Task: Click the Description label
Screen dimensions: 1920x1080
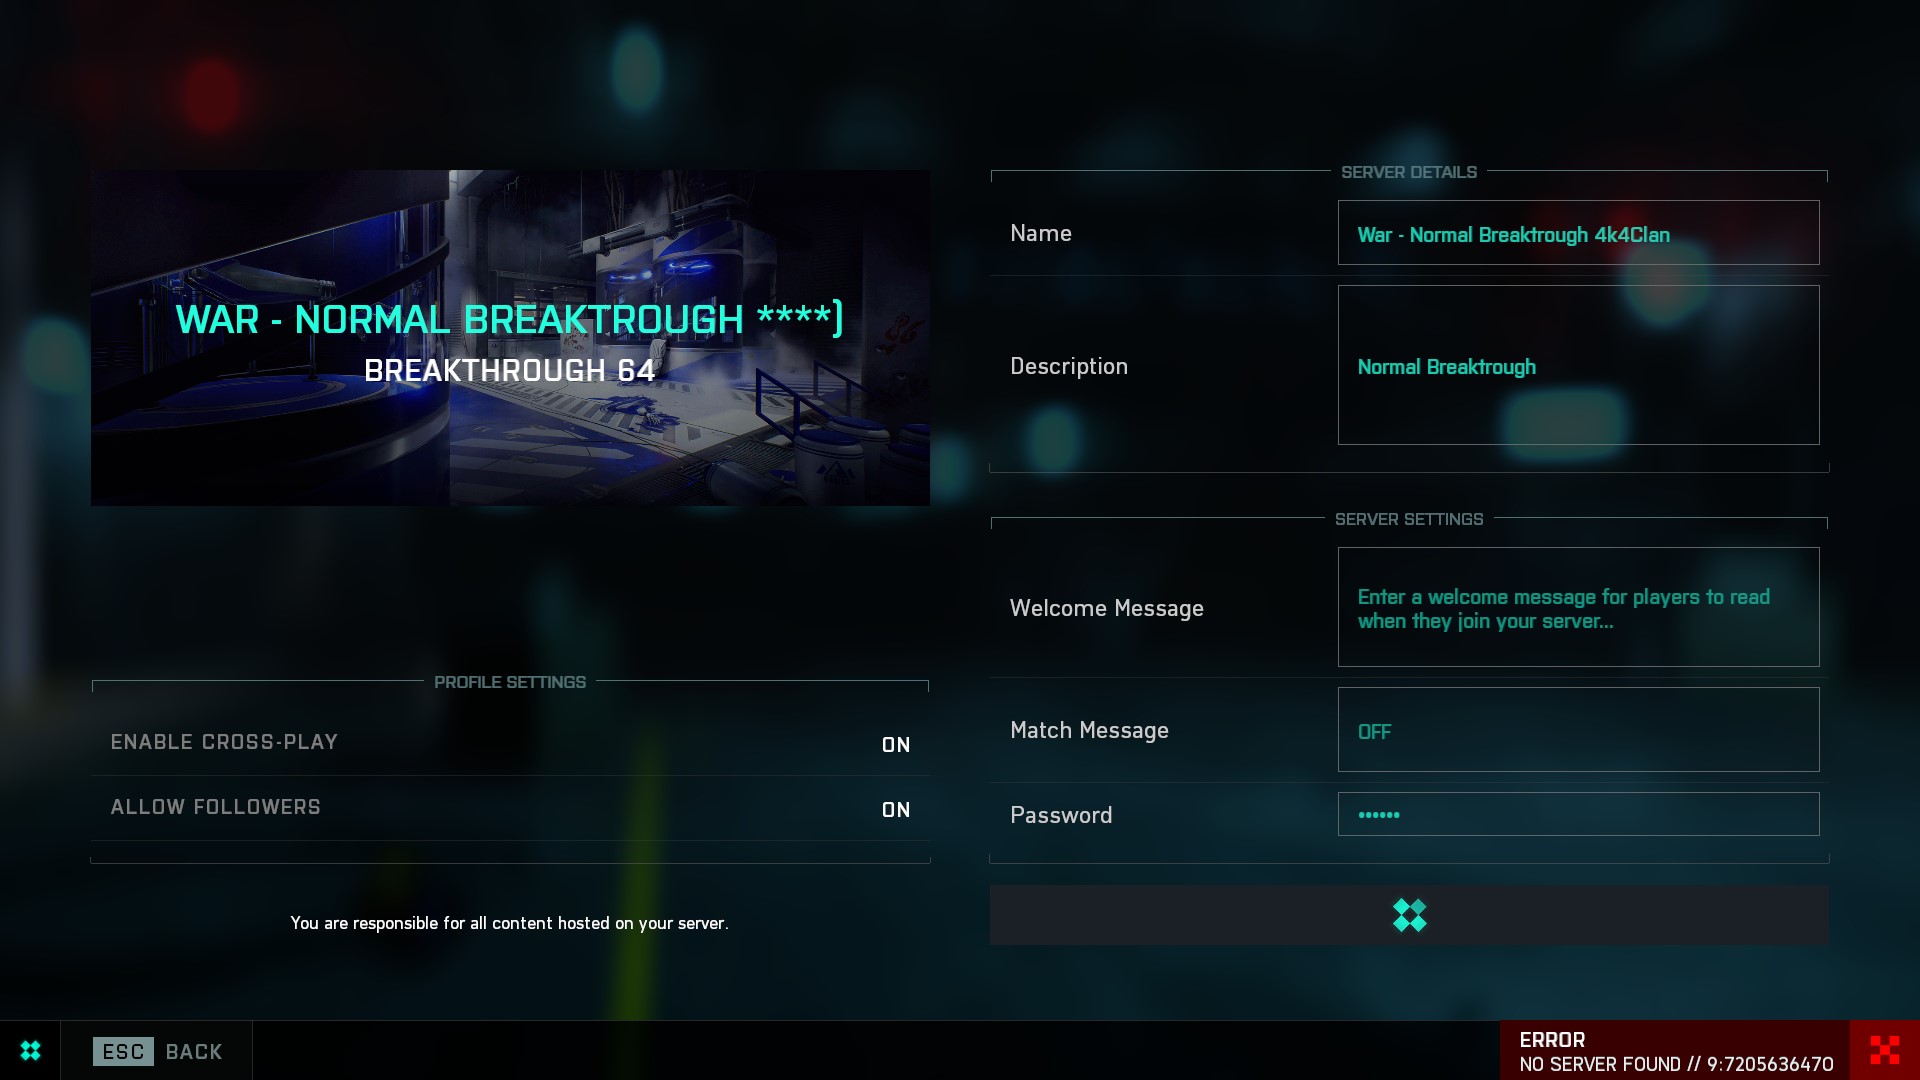Action: pyautogui.click(x=1069, y=366)
